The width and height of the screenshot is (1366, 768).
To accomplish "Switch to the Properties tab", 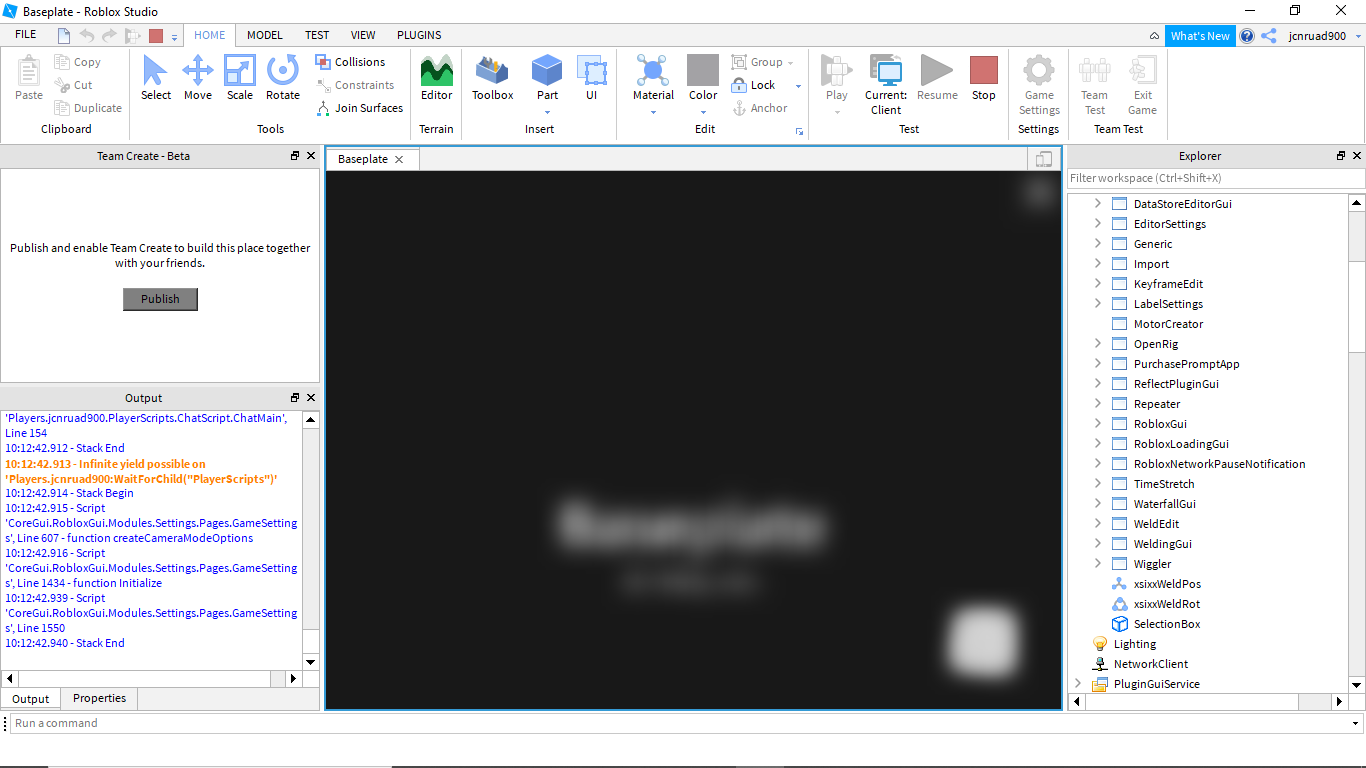I will 99,698.
